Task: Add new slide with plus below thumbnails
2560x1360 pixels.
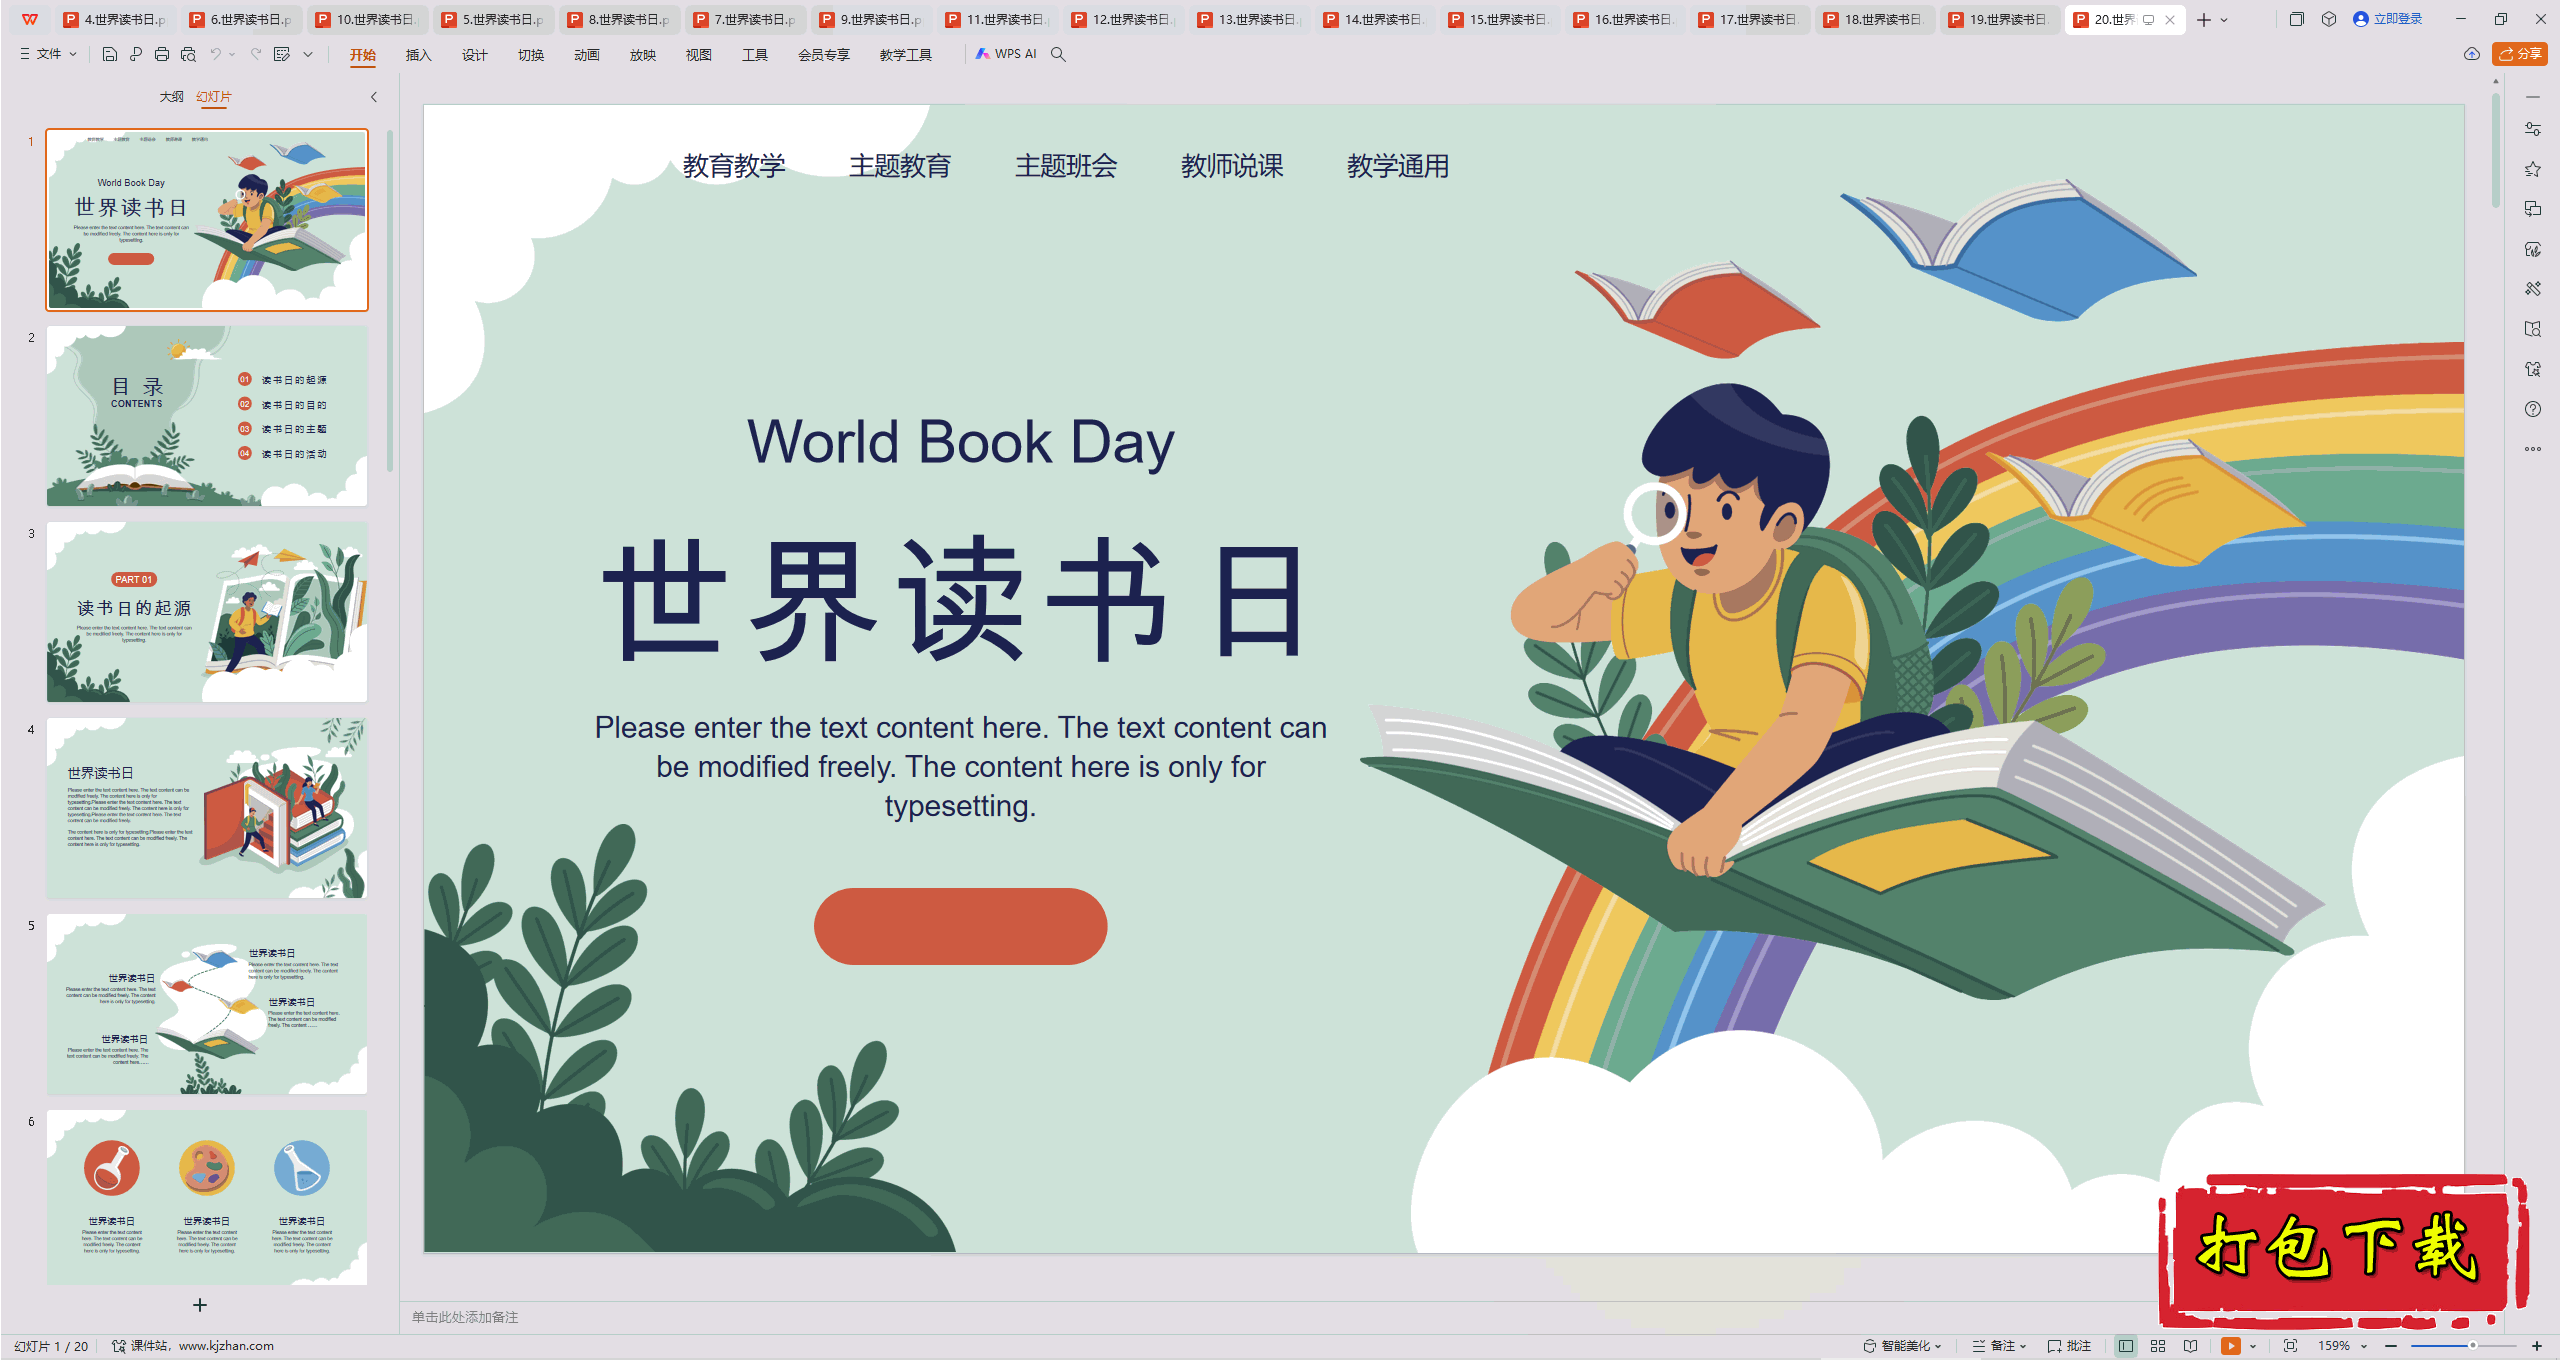Action: (200, 1305)
